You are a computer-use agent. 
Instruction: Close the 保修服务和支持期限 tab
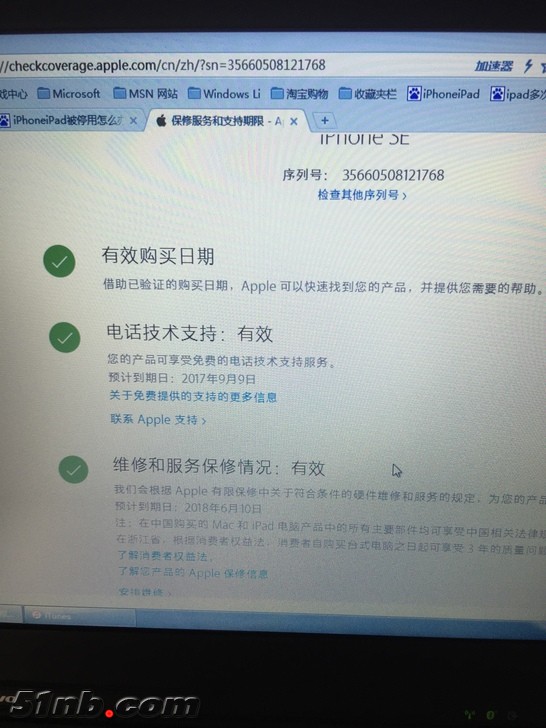pyautogui.click(x=294, y=121)
